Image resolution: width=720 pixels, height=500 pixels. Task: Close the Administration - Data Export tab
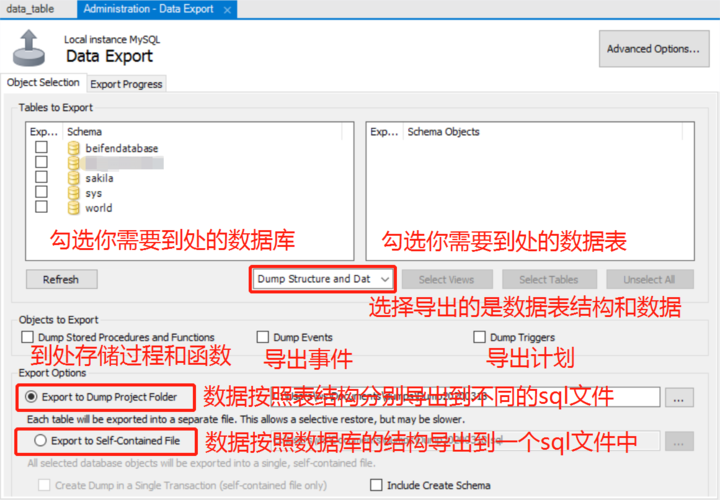(227, 10)
